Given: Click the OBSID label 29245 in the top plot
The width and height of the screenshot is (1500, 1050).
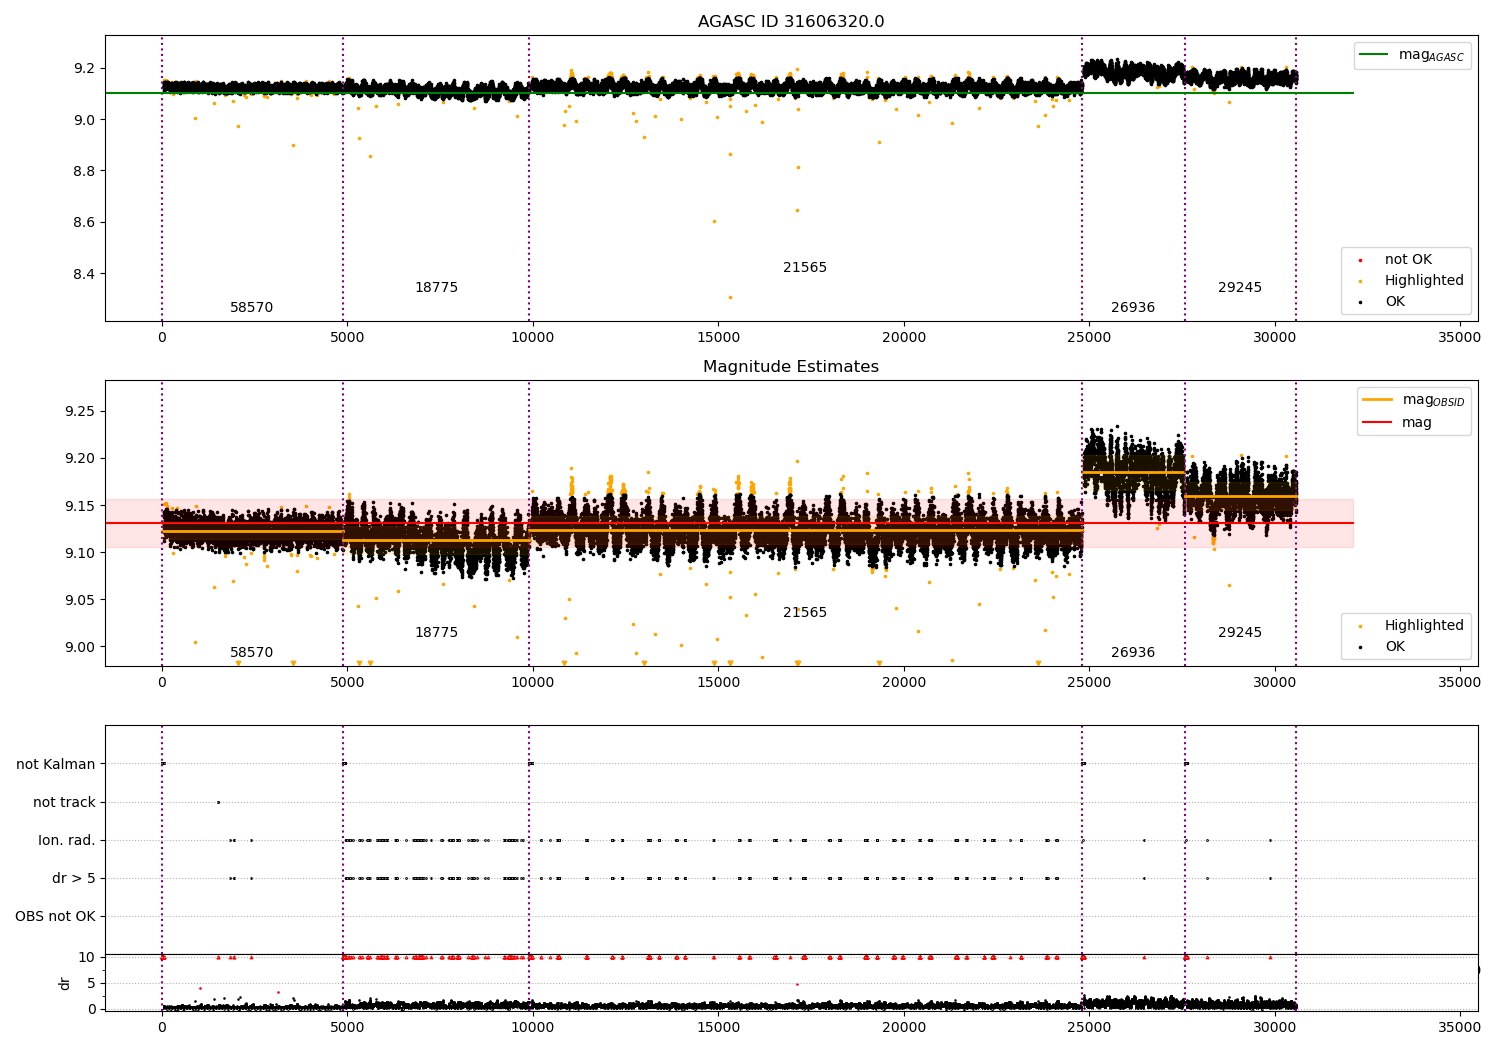Looking at the screenshot, I should click(x=1240, y=288).
